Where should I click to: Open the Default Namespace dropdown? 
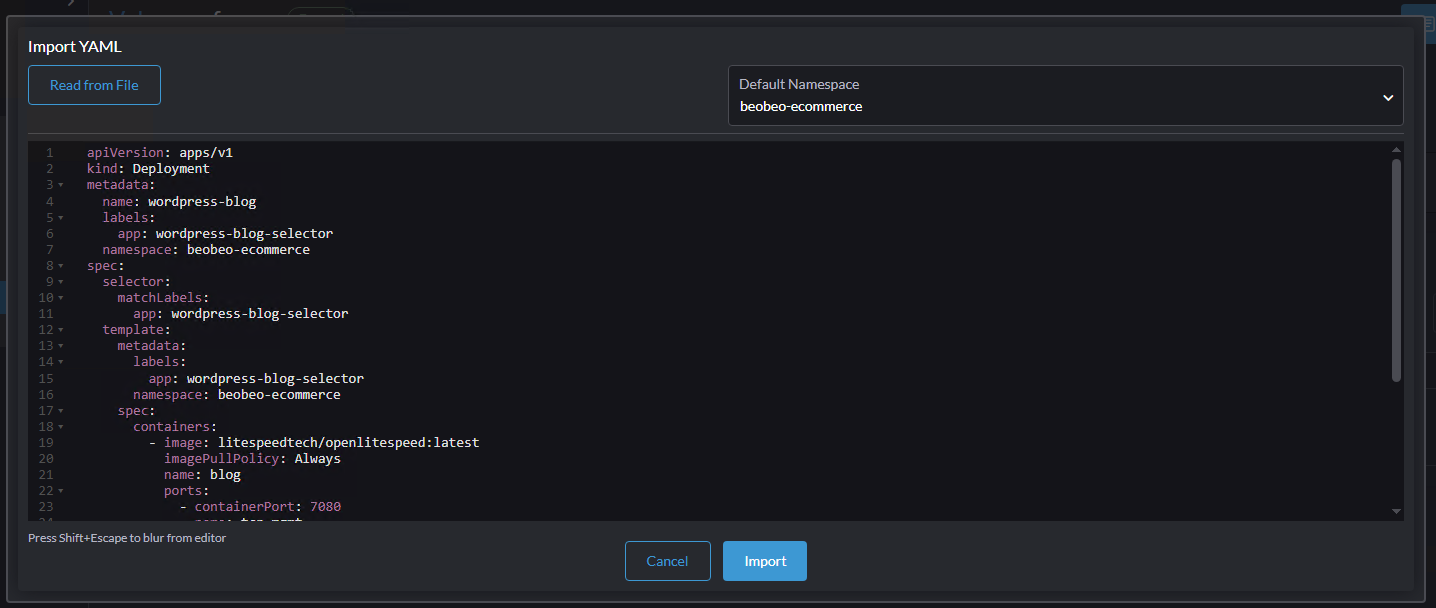[1064, 96]
